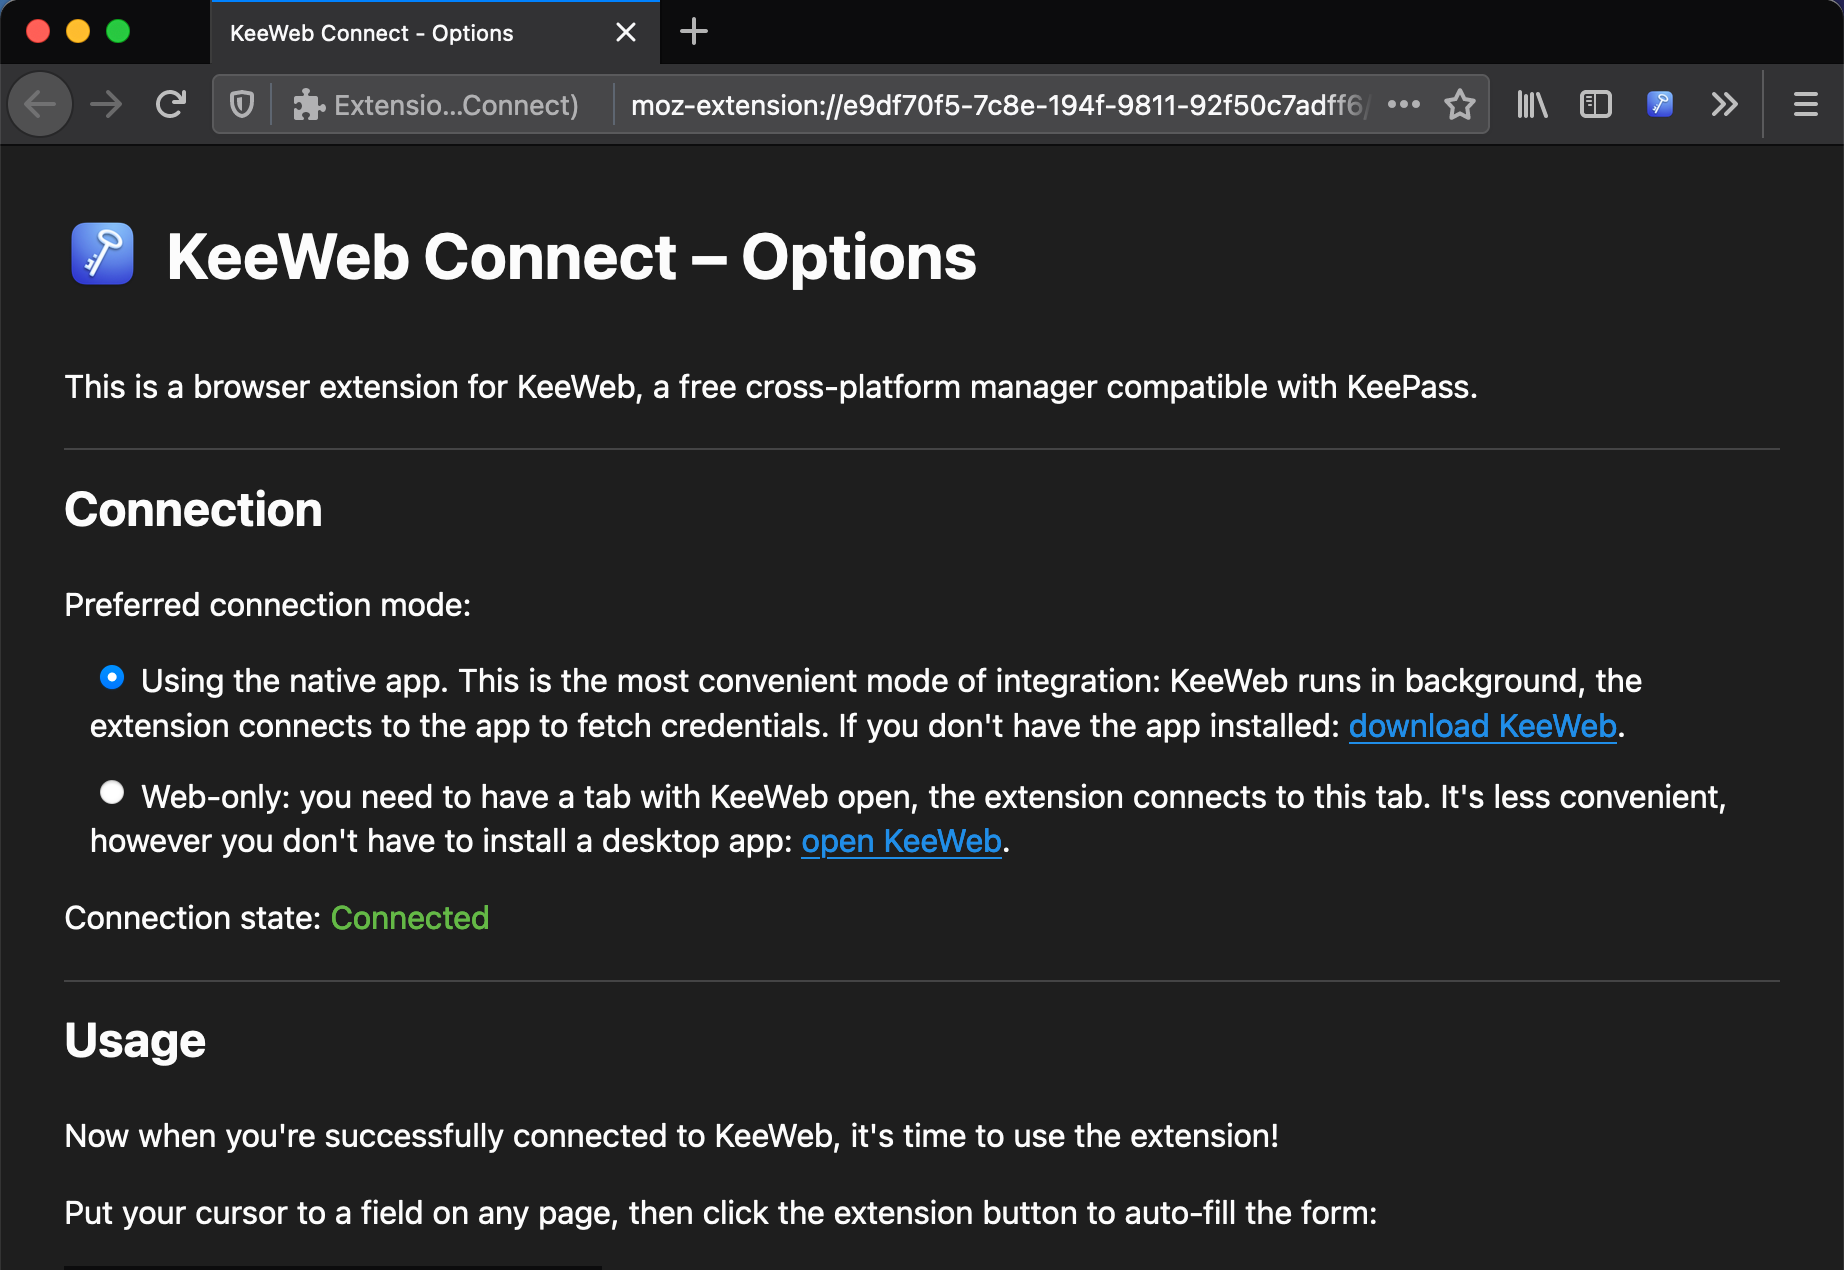Go forward with the forward arrow
Screen dimensions: 1844x1270
pyautogui.click(x=106, y=104)
